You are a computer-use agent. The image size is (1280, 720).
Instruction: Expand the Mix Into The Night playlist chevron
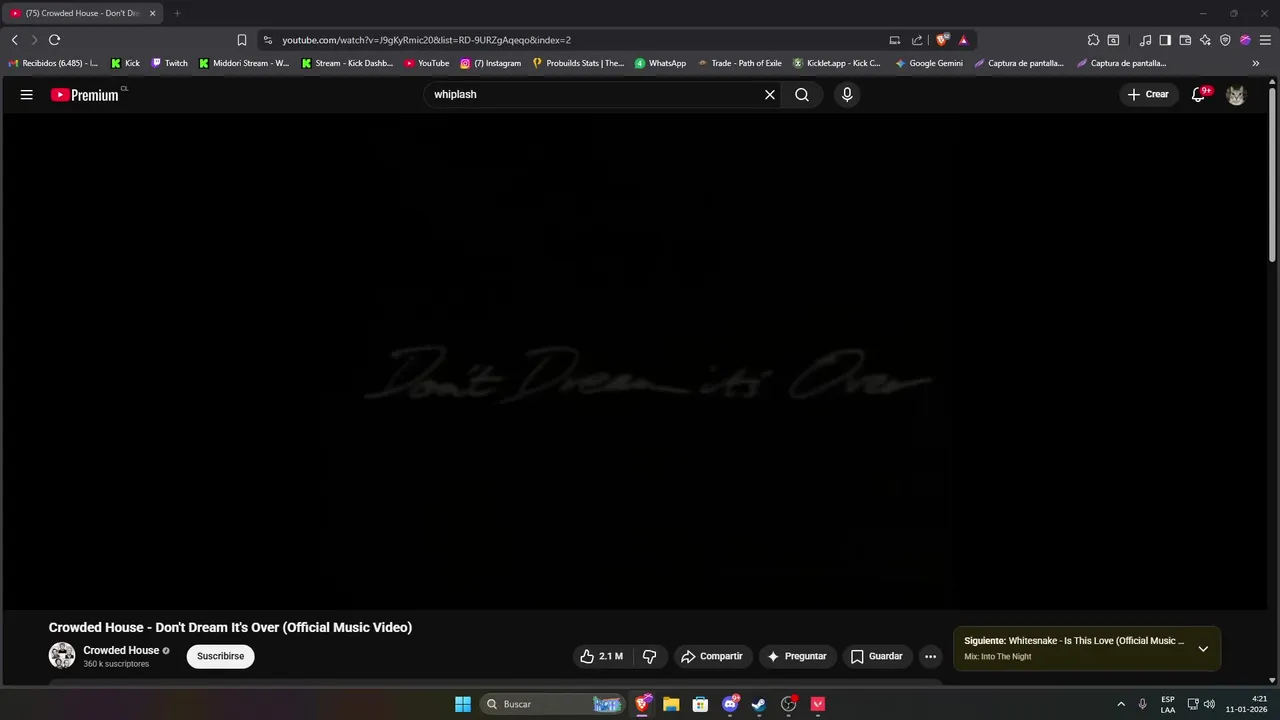1203,648
